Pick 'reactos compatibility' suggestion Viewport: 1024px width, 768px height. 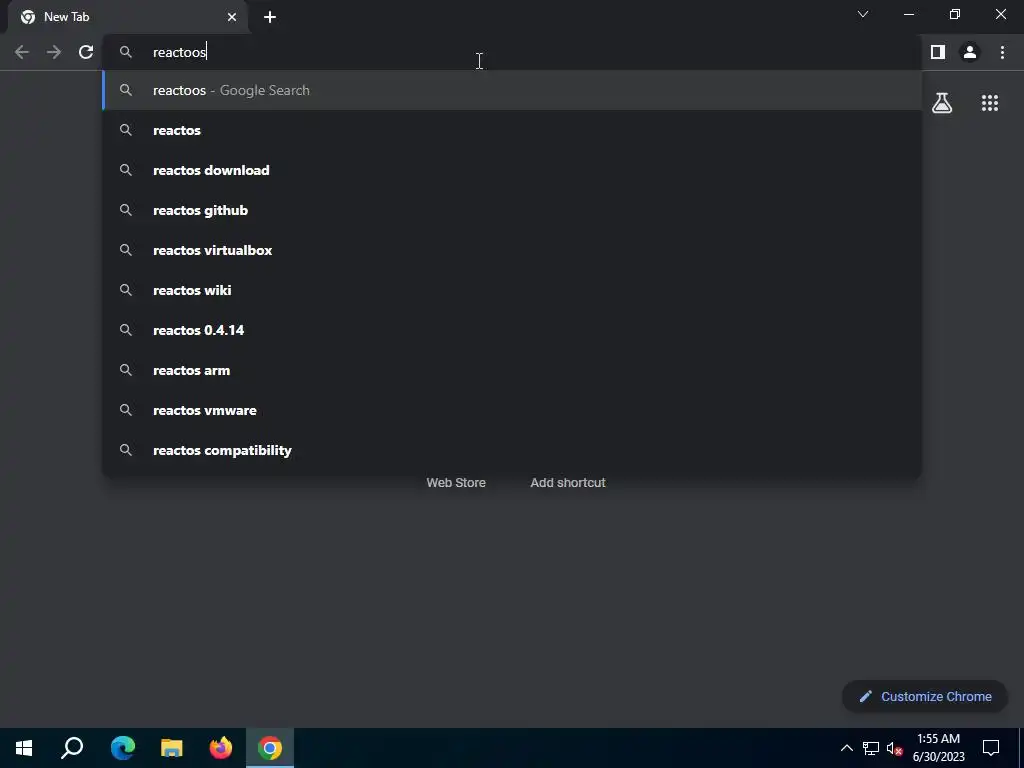pos(512,450)
